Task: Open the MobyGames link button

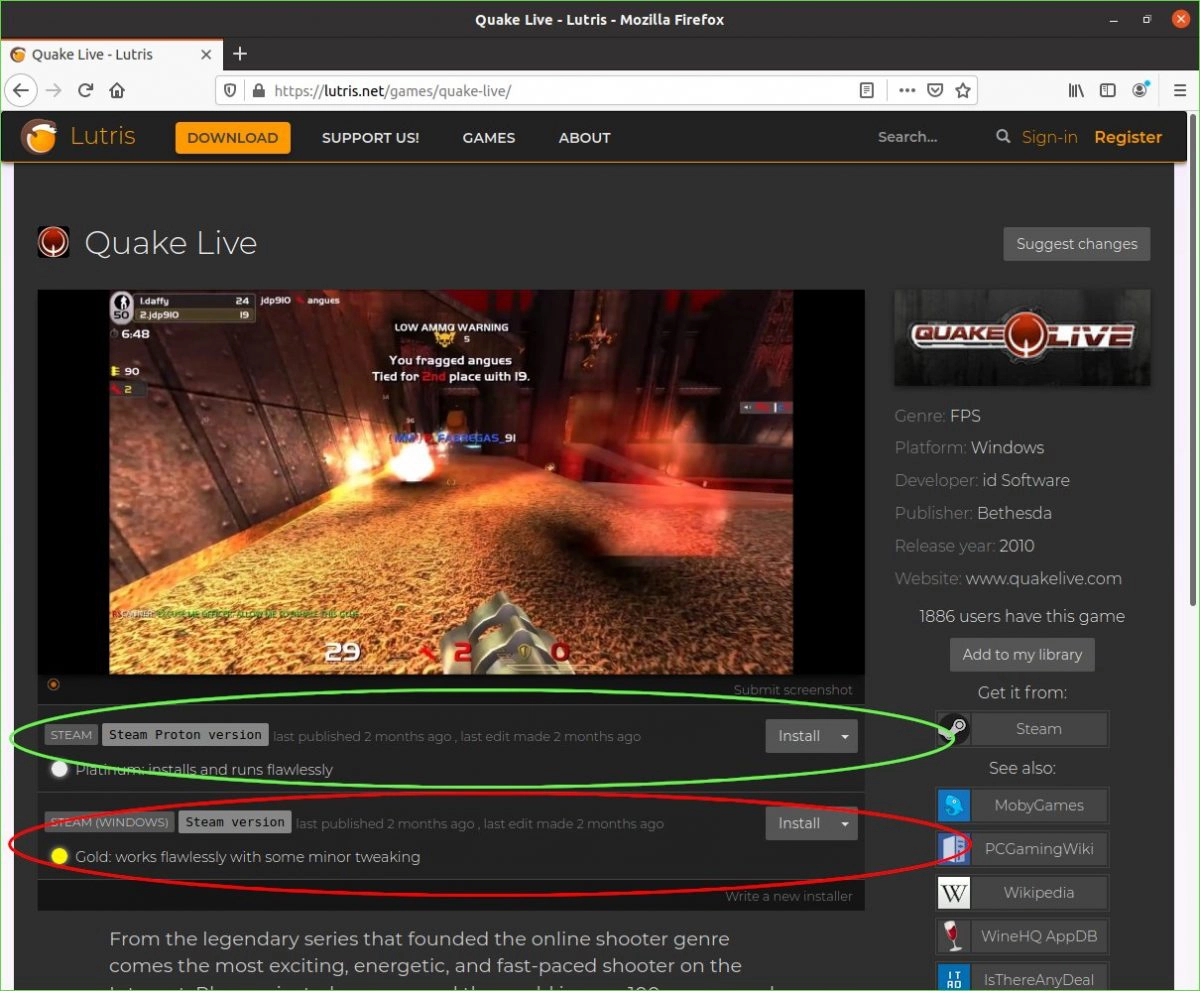Action: pos(1039,805)
